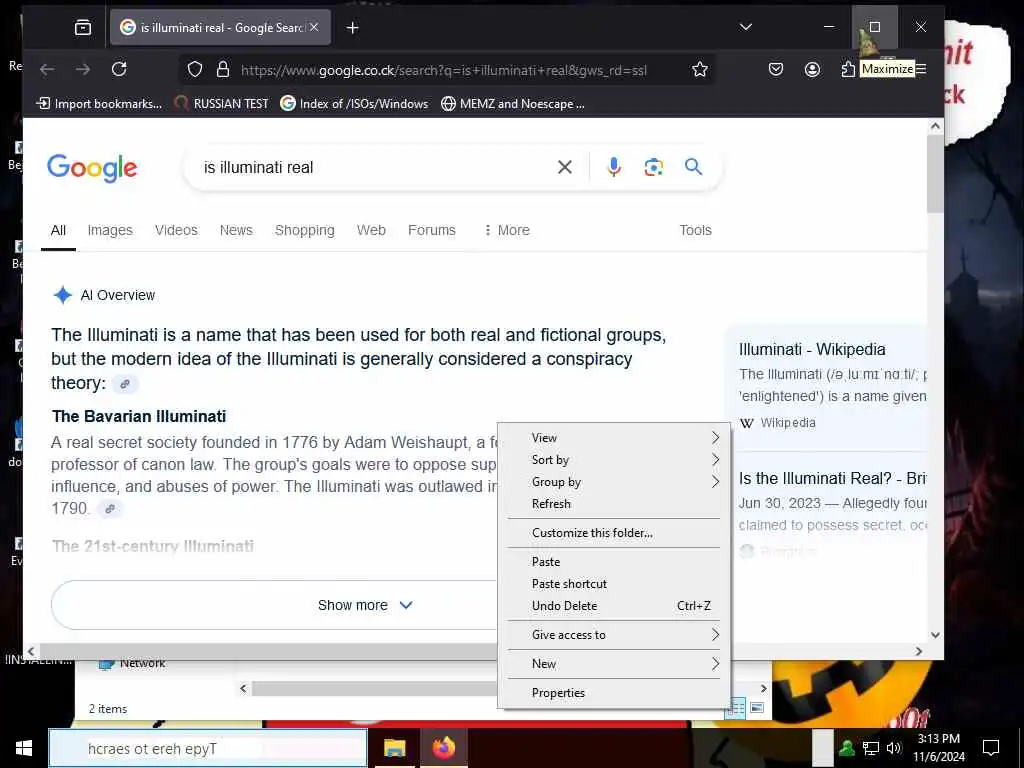Image resolution: width=1024 pixels, height=768 pixels.
Task: Switch to News results tab
Action: point(236,230)
